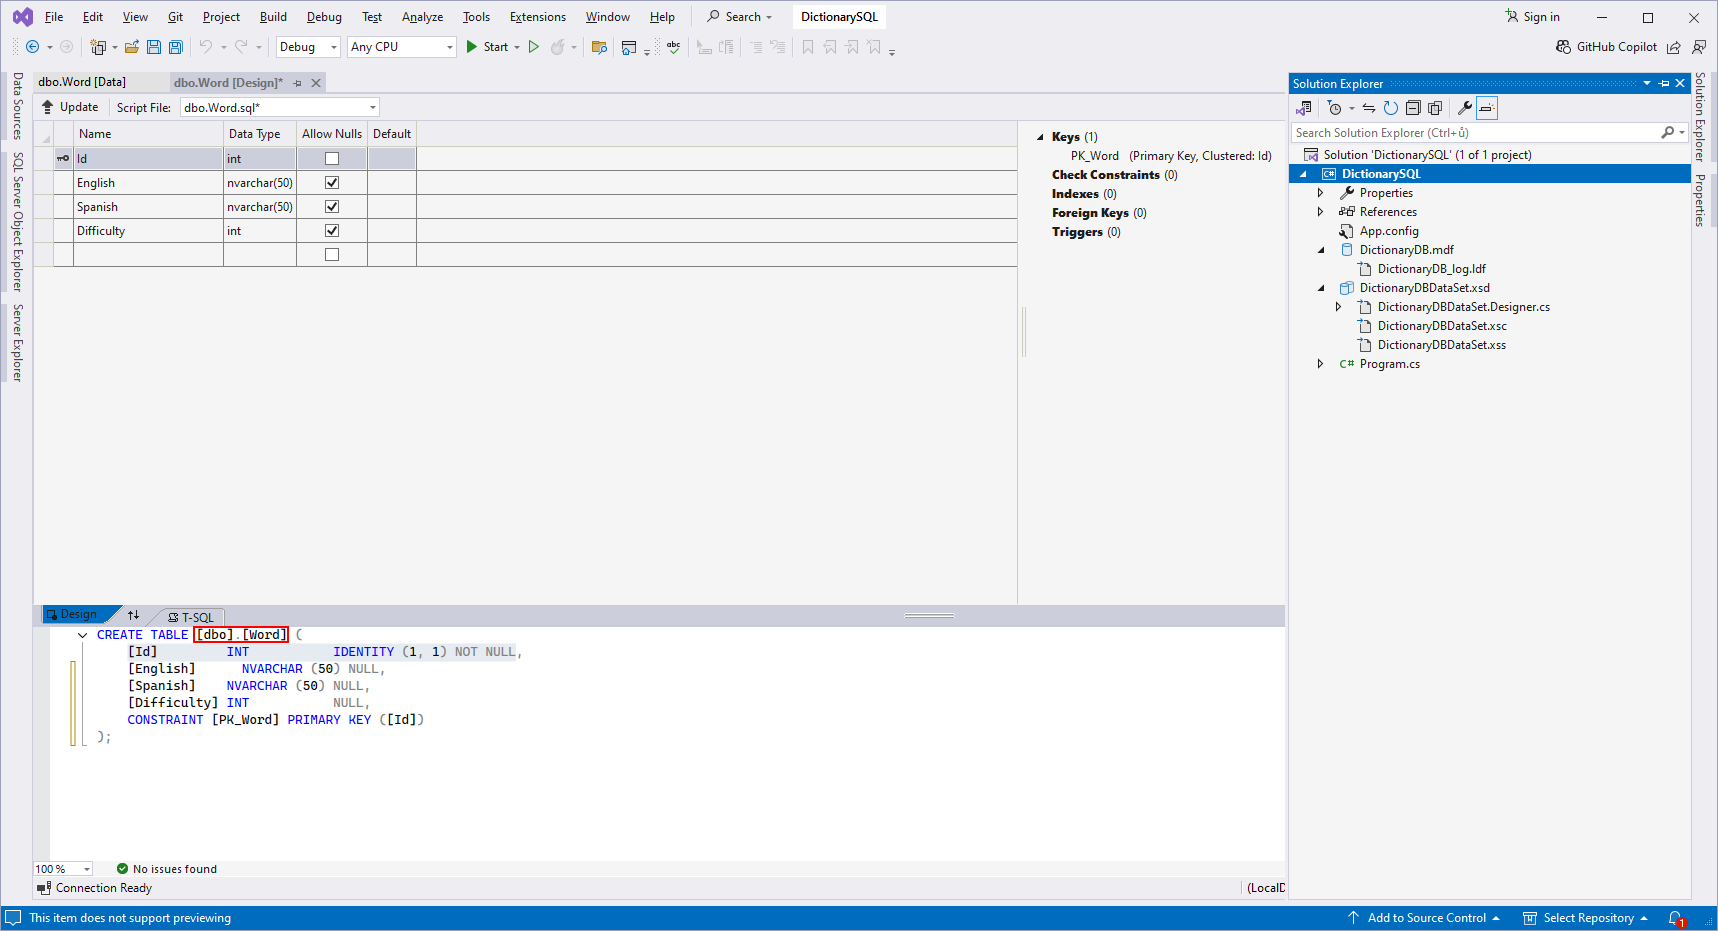Expand the Program.cs tree node
The height and width of the screenshot is (931, 1718).
(x=1320, y=364)
